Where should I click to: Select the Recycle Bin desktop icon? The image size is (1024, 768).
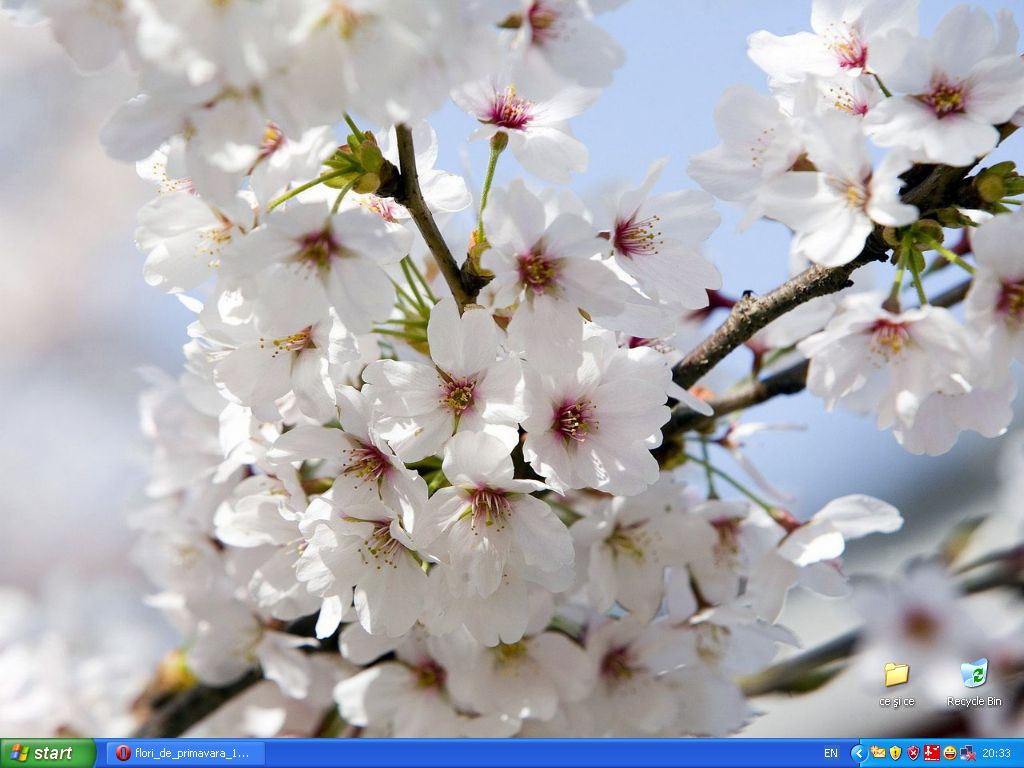tap(974, 673)
